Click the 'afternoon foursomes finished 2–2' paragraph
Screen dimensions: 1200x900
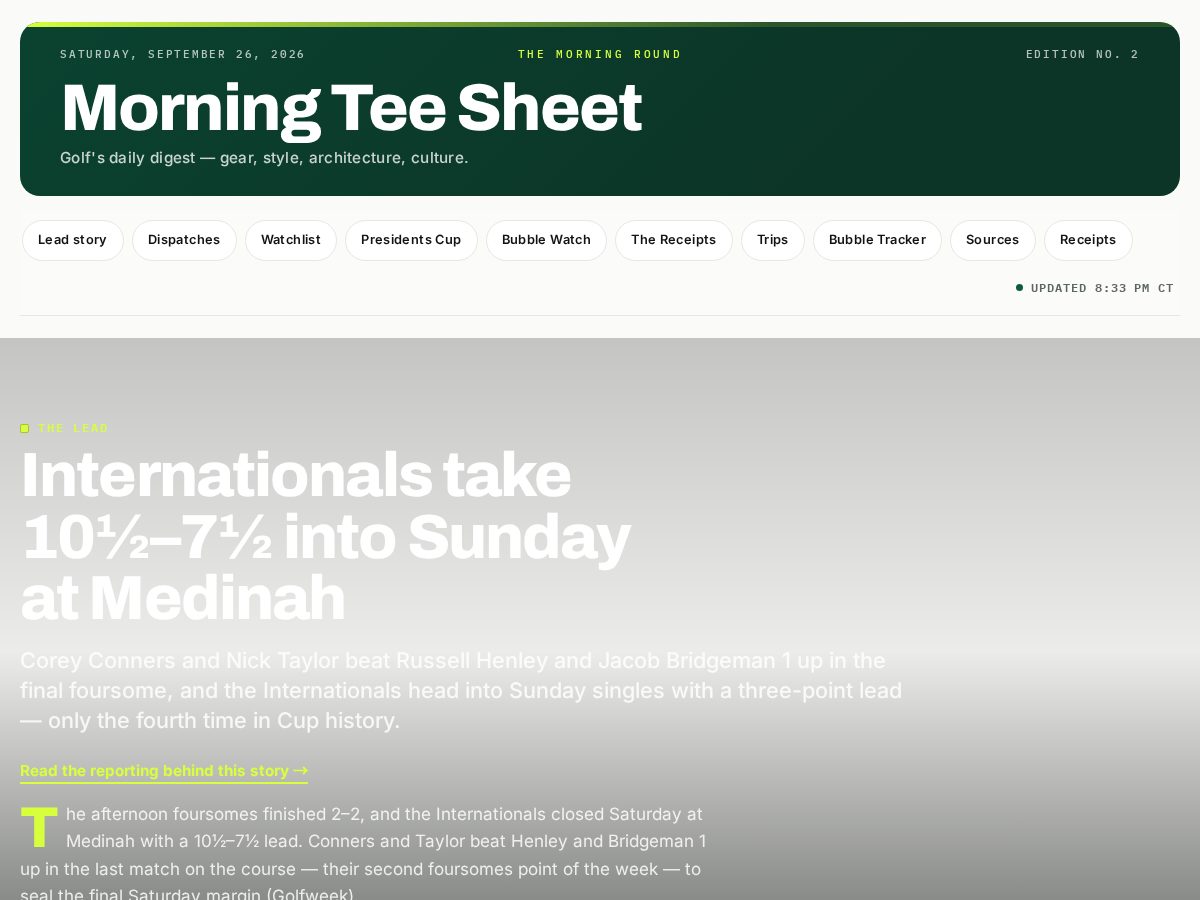click(x=363, y=855)
